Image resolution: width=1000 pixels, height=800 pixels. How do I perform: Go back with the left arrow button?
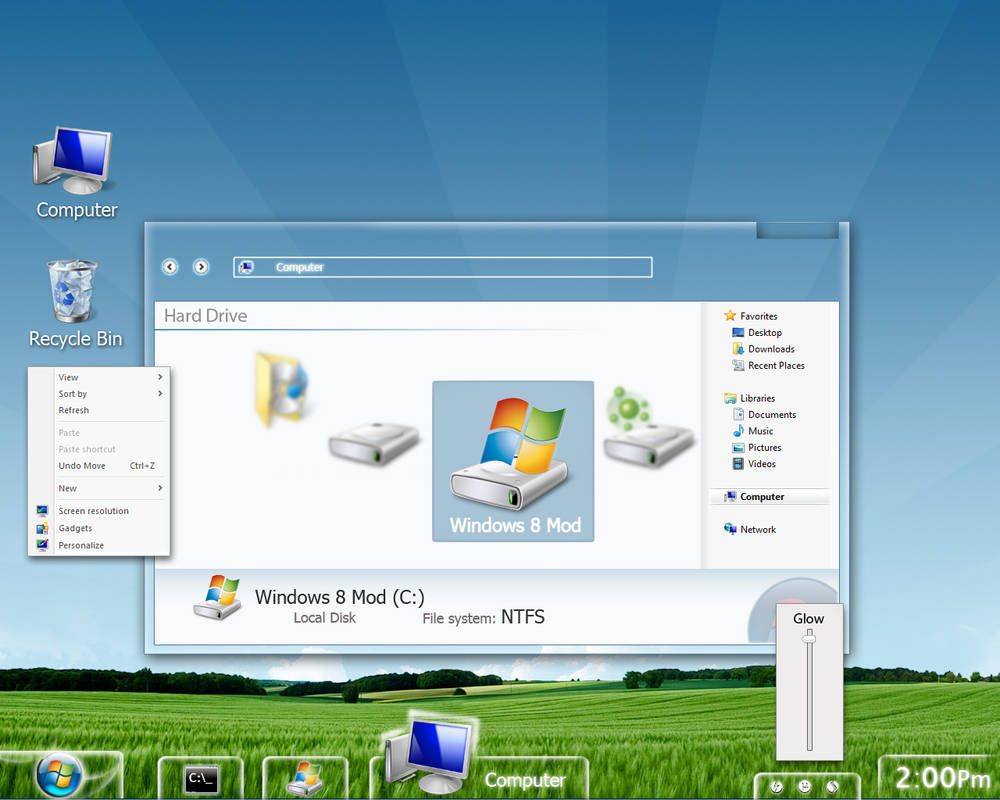point(170,267)
